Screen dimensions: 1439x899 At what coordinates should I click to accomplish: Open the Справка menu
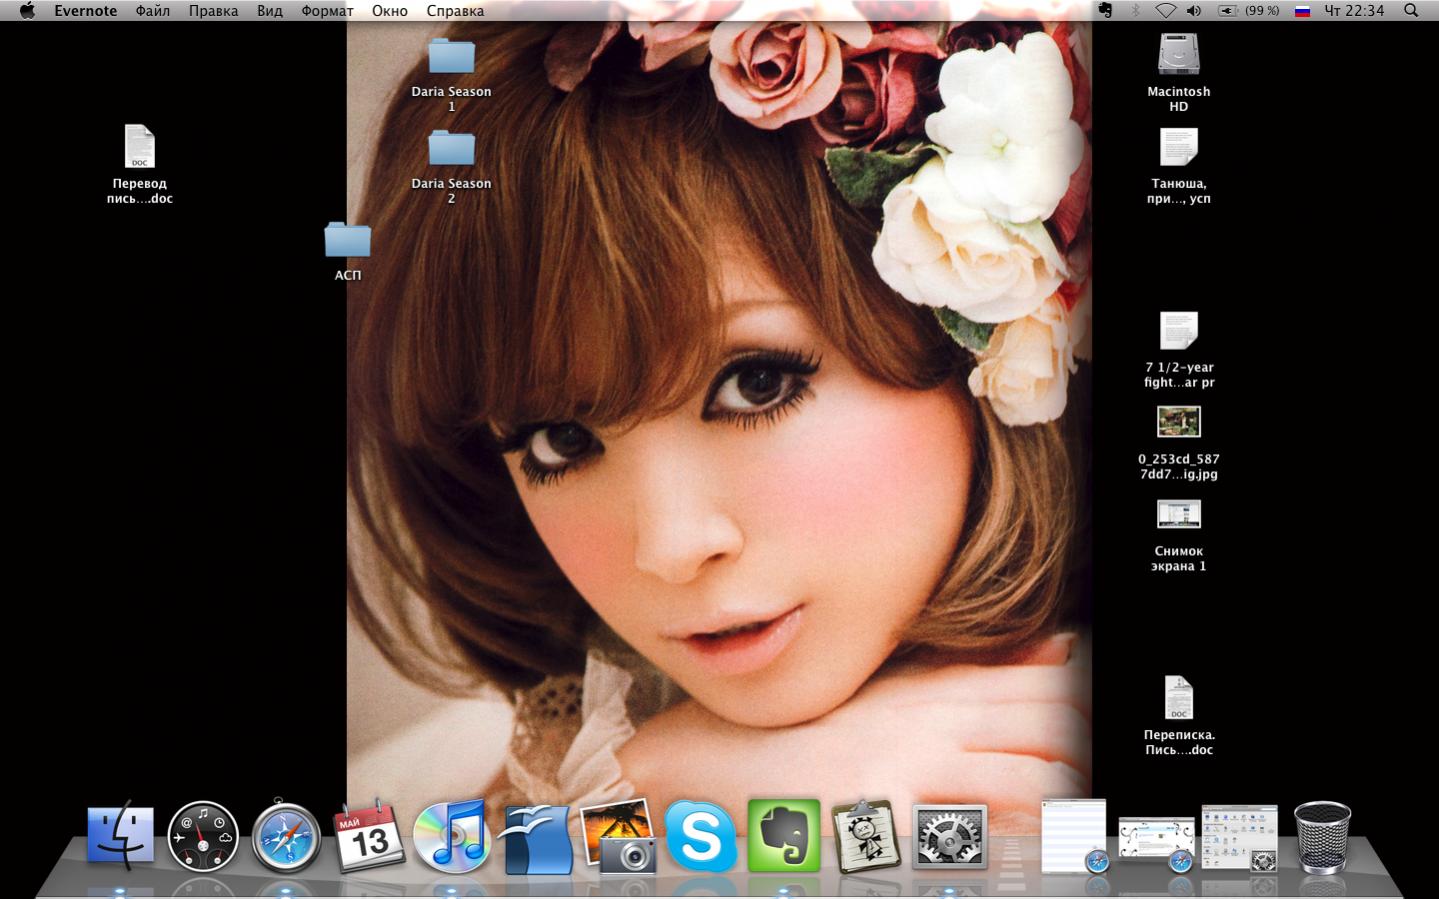455,11
